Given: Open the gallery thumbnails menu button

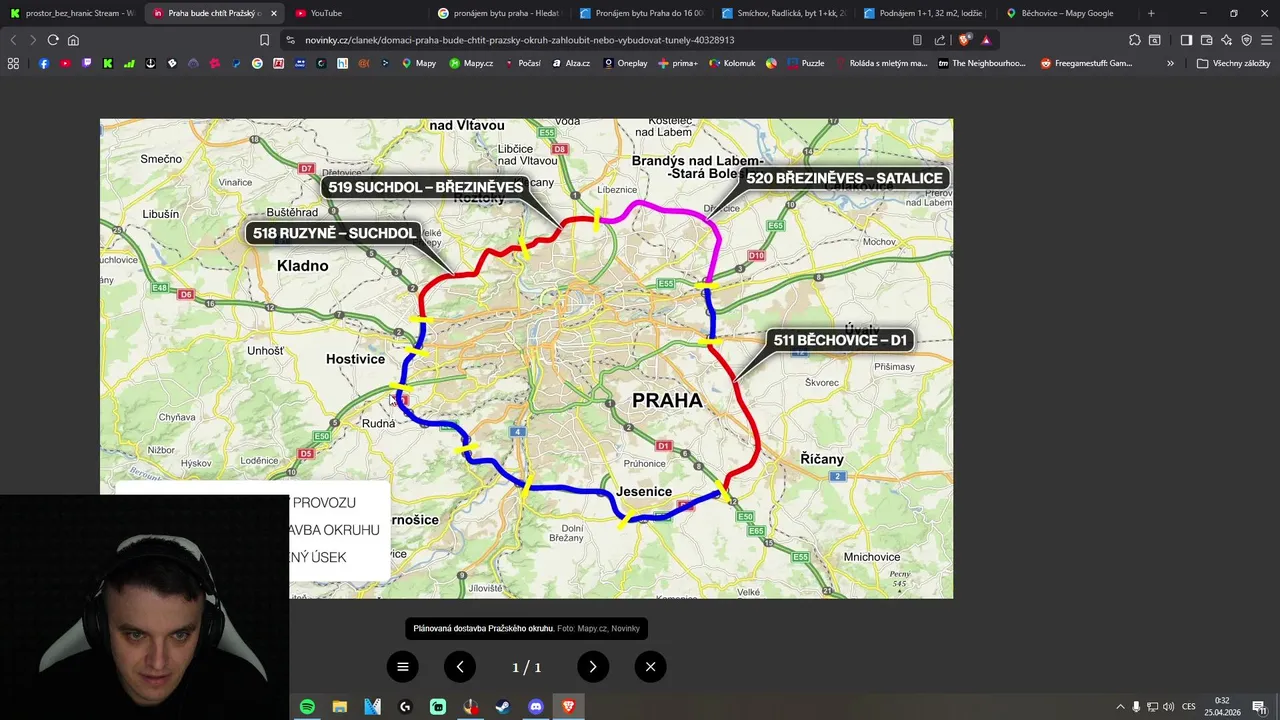Looking at the screenshot, I should tap(403, 667).
